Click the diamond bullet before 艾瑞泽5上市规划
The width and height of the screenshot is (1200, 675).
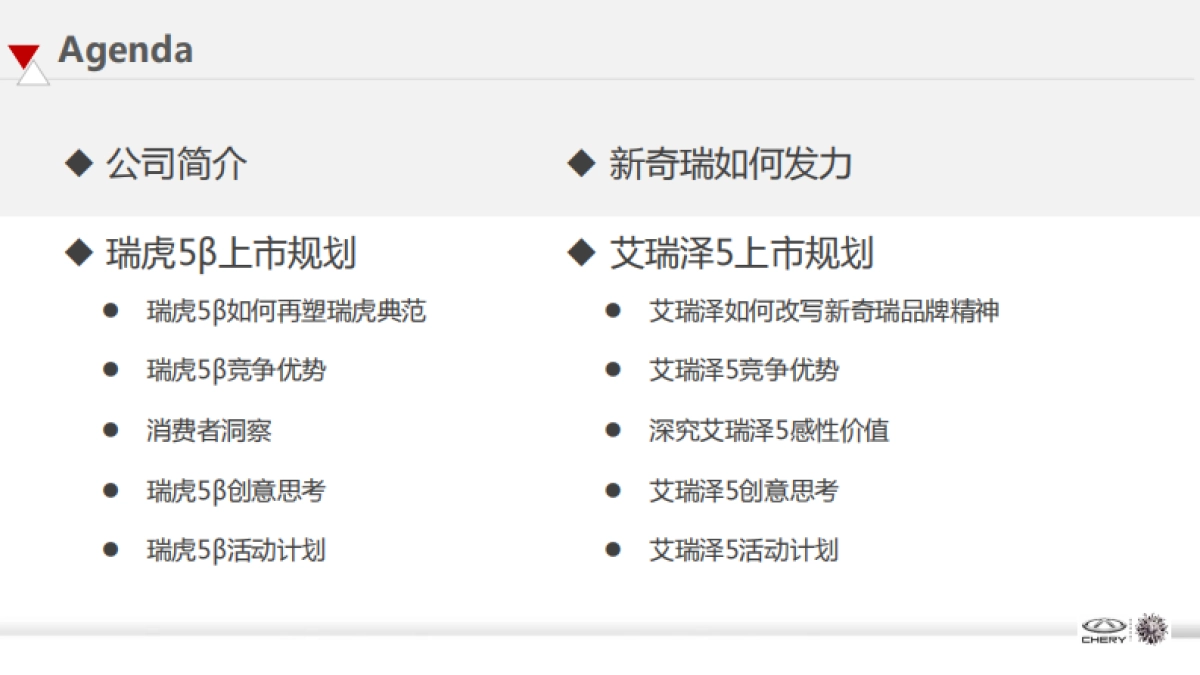coord(581,254)
